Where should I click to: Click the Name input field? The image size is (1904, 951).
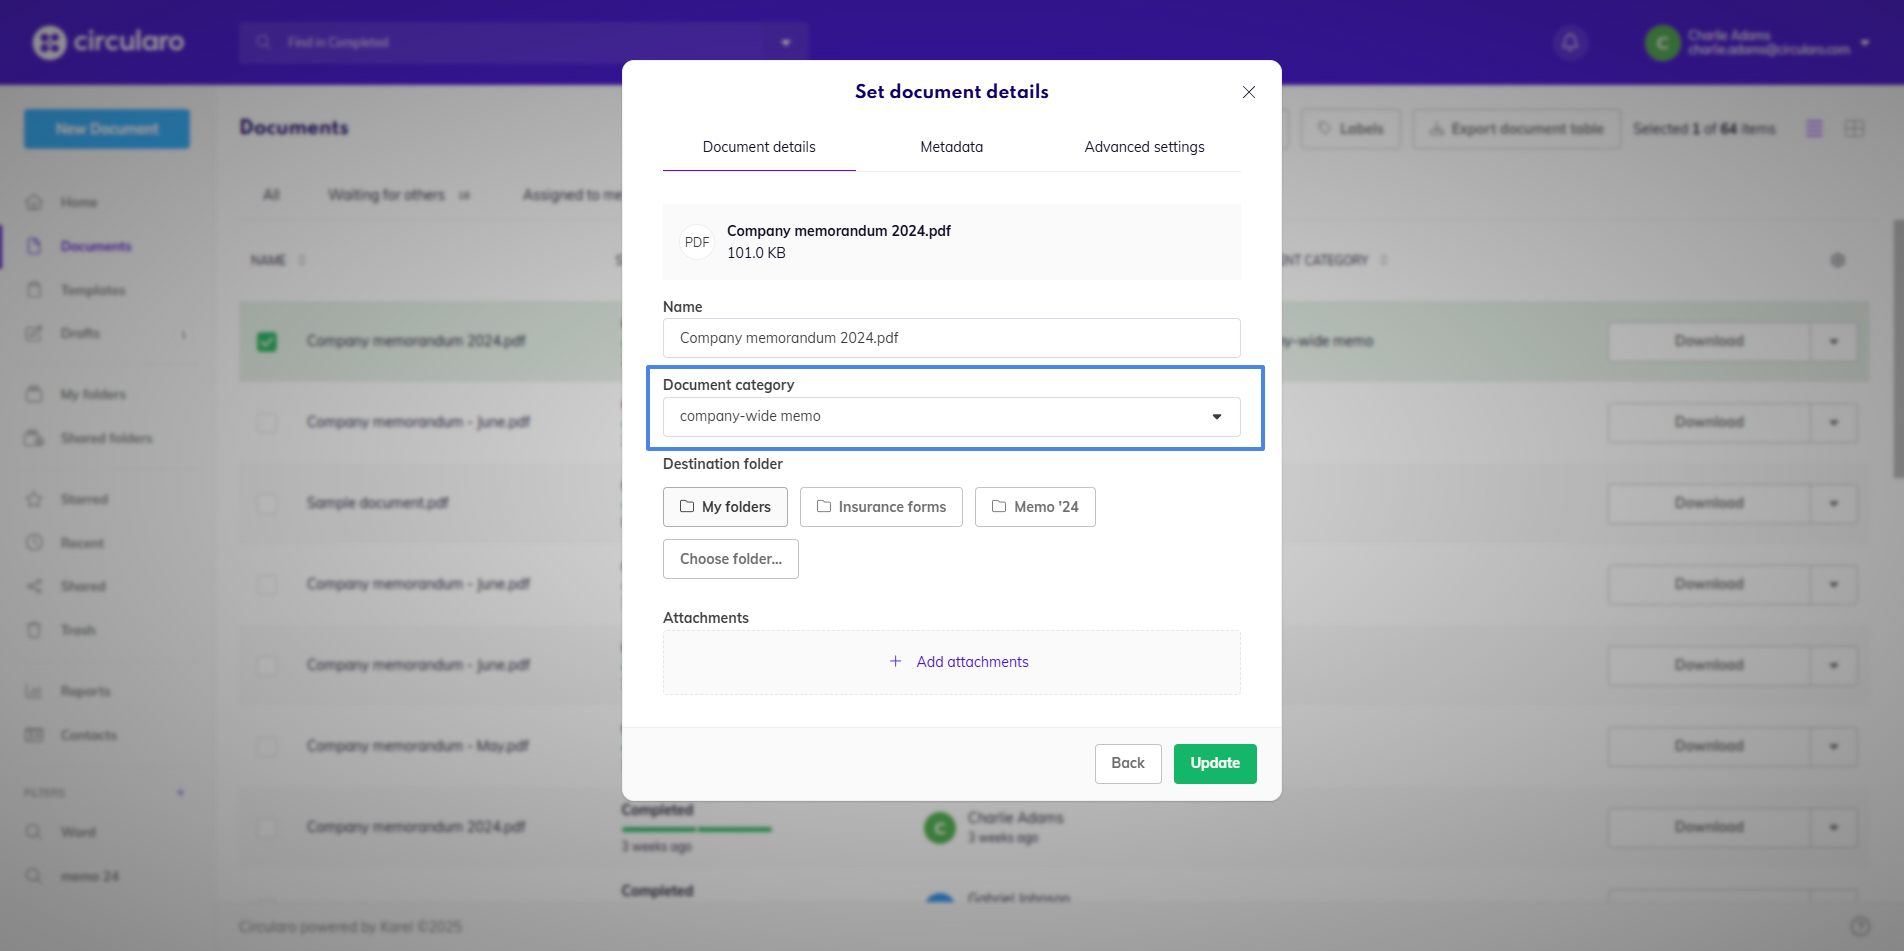tap(951, 338)
